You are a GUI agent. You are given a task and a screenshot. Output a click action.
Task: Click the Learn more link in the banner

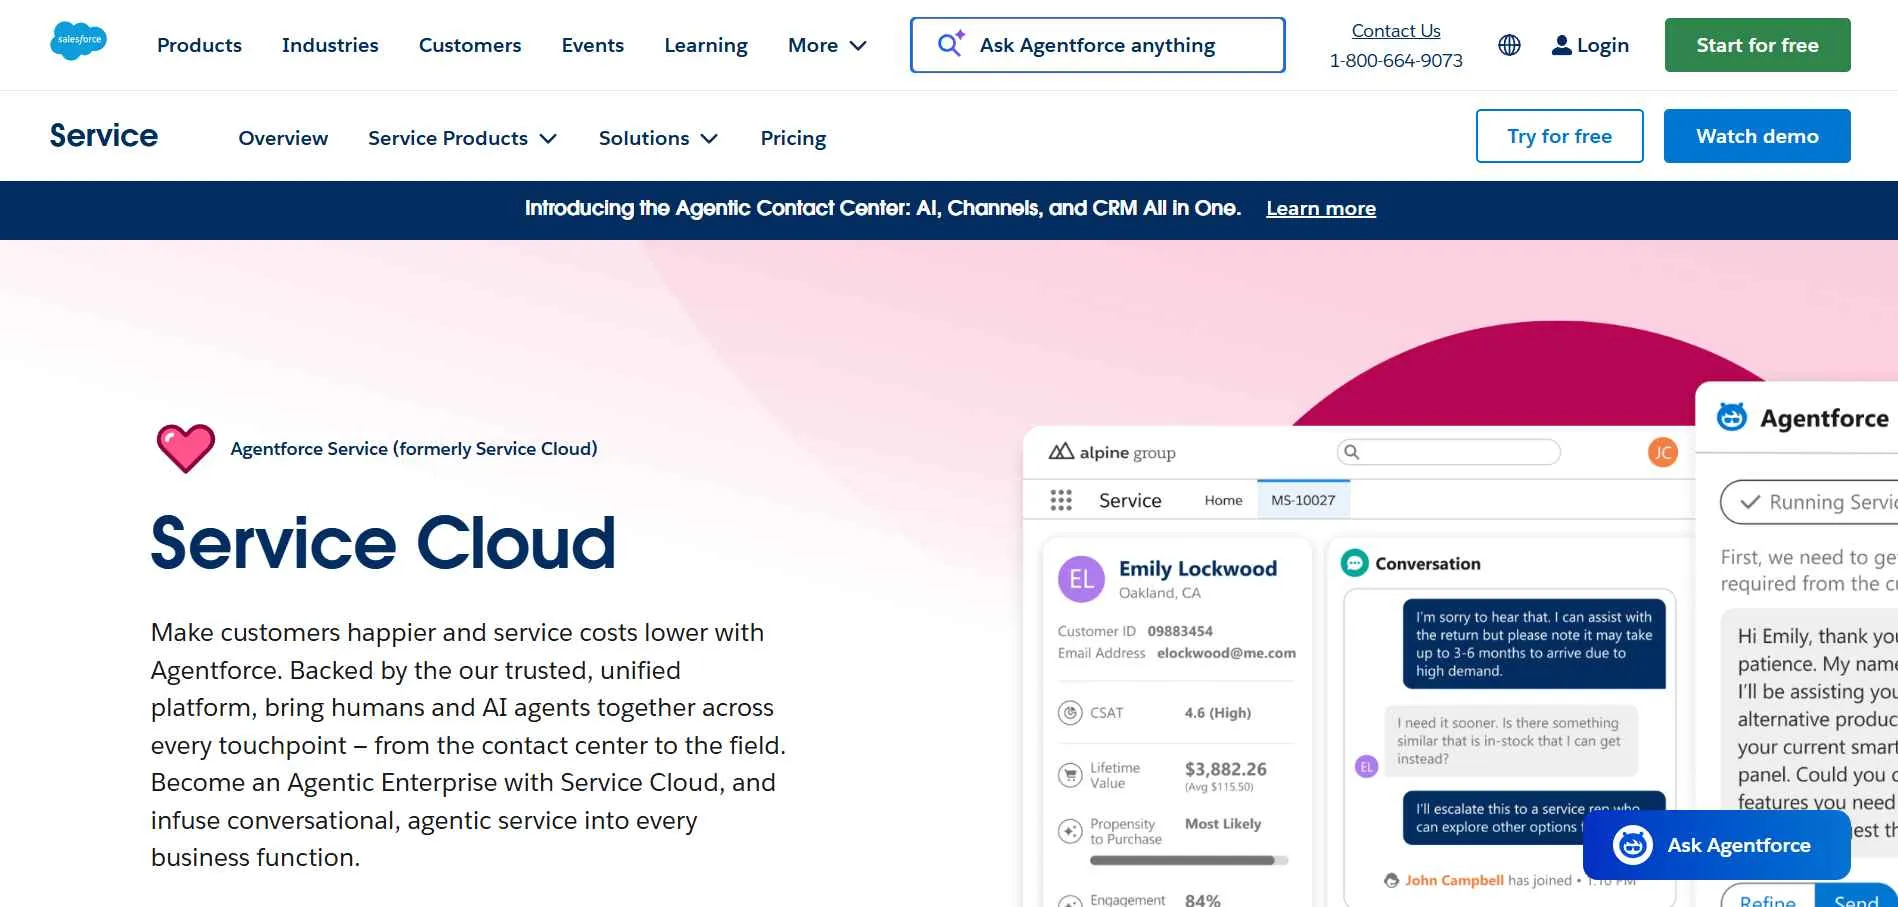click(1320, 208)
